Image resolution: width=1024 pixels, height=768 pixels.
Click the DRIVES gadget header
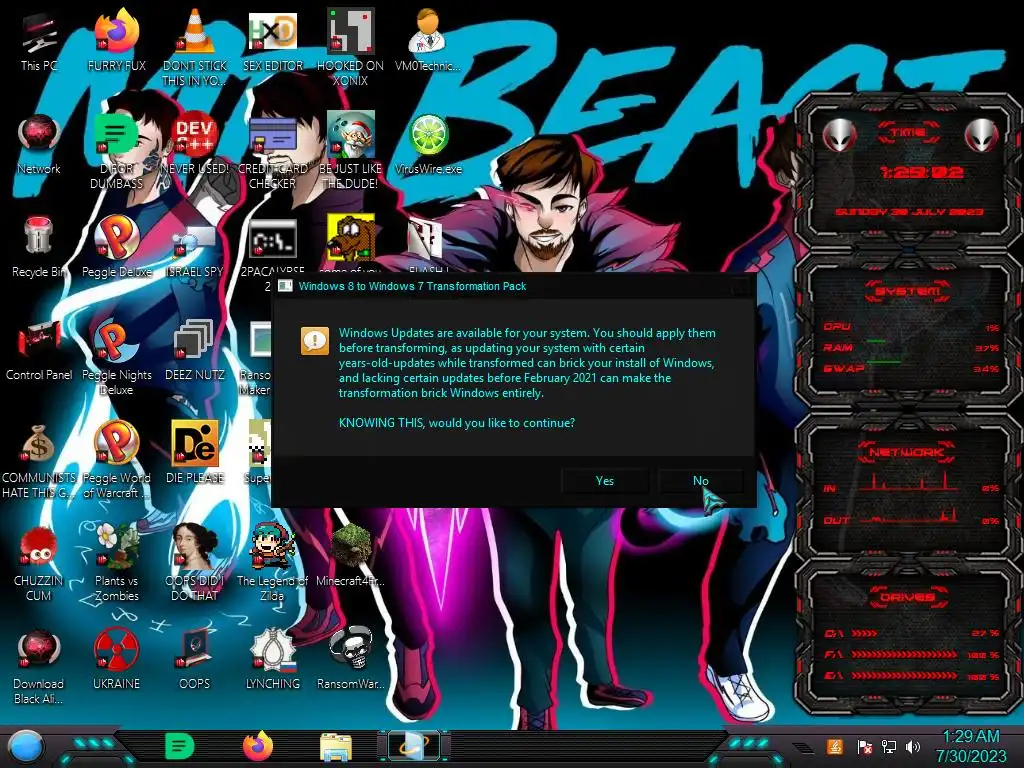907,597
